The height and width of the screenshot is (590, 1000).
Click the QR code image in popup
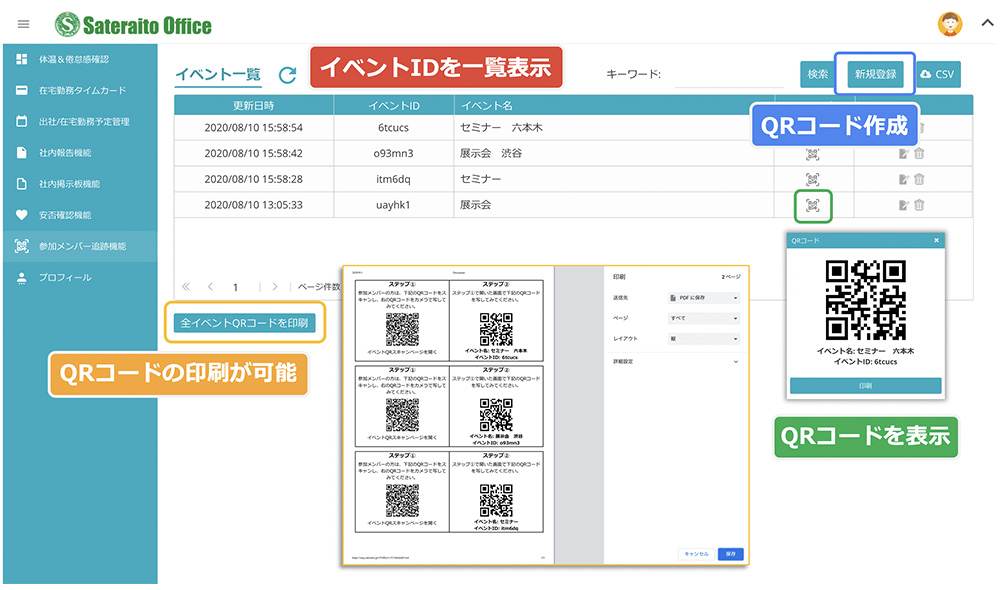(x=865, y=300)
